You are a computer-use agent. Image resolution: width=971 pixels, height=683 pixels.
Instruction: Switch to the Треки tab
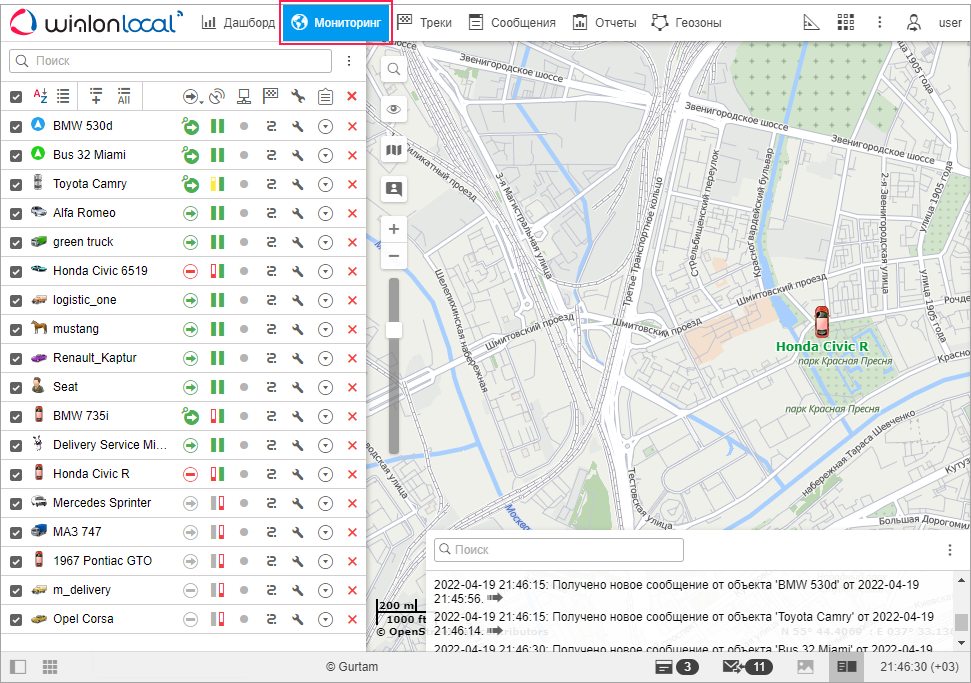[x=424, y=22]
